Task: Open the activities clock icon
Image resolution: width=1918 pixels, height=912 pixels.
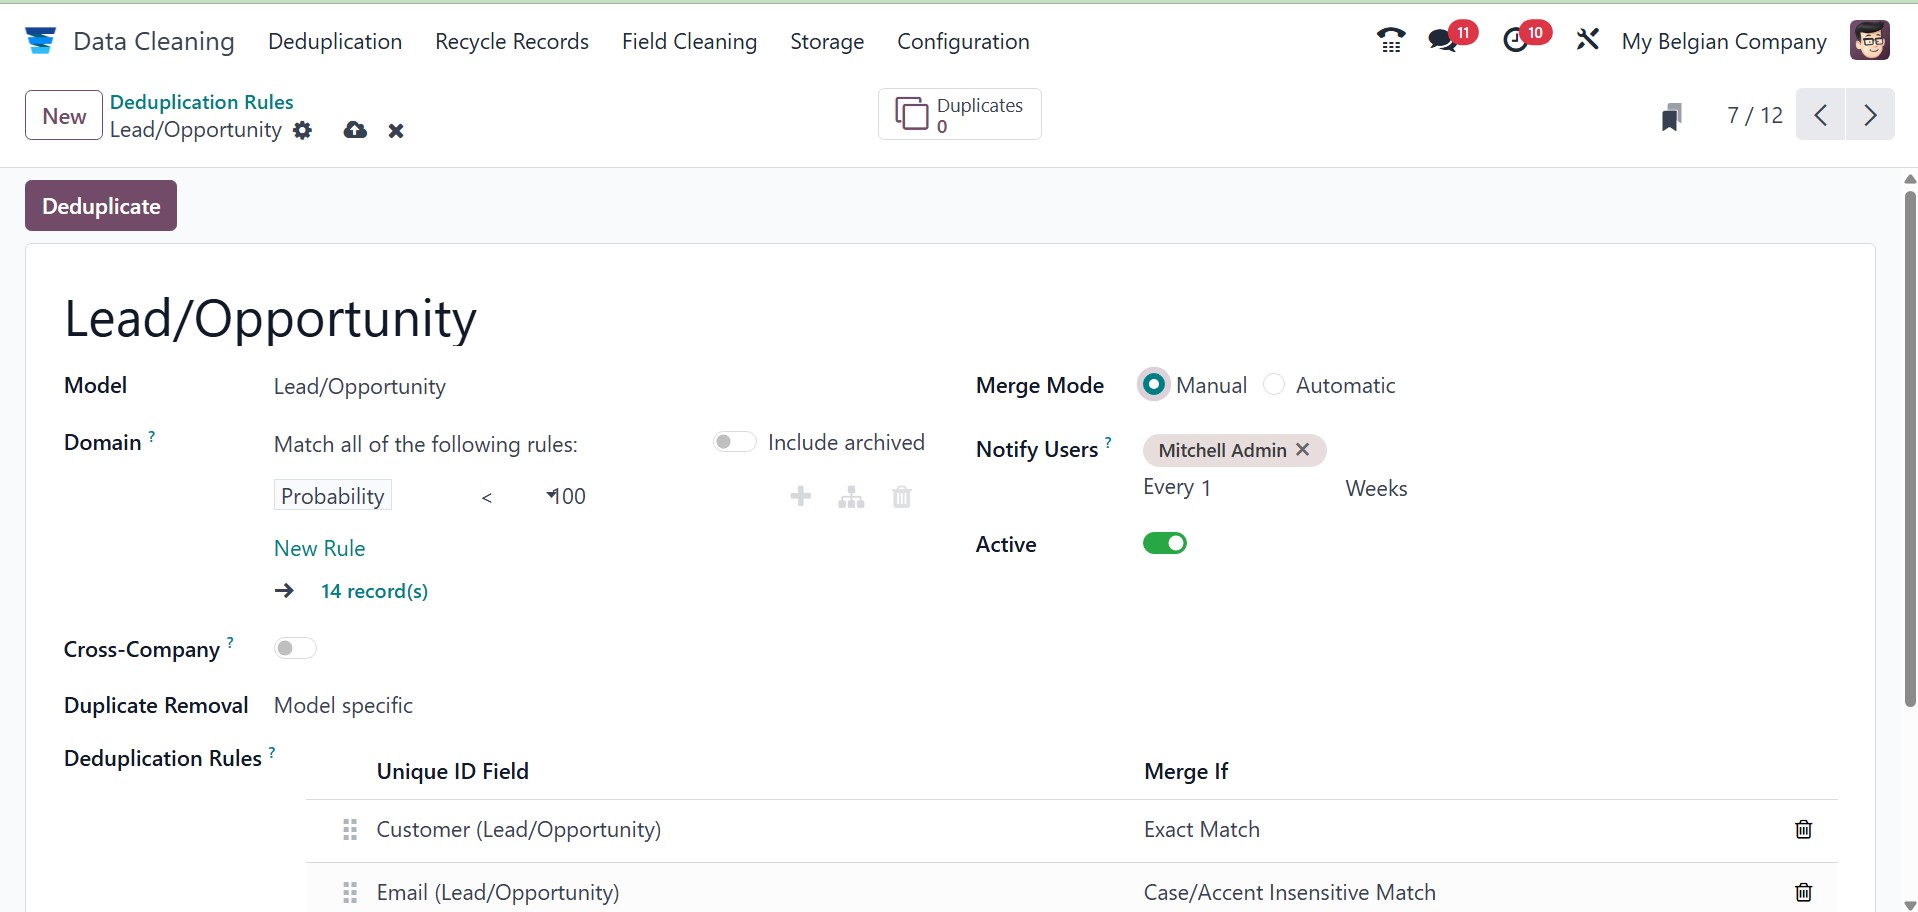Action: (x=1516, y=40)
